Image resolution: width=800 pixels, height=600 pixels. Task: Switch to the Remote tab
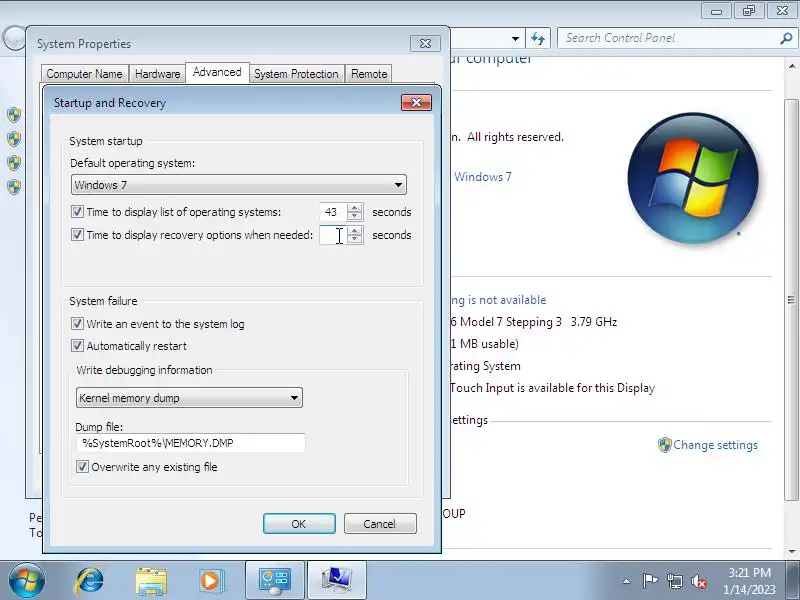(x=369, y=74)
